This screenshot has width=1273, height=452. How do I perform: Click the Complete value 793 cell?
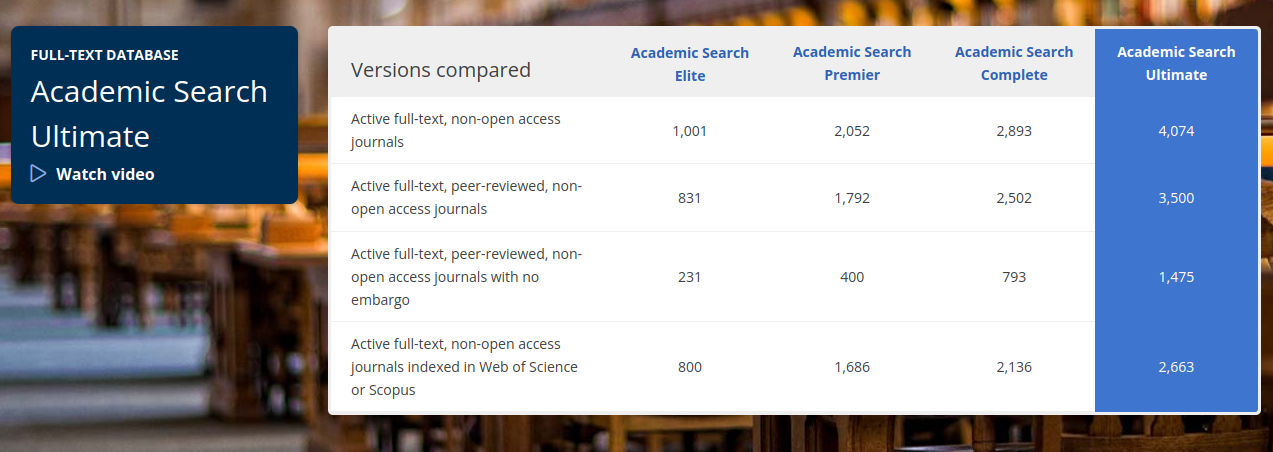(x=1014, y=277)
